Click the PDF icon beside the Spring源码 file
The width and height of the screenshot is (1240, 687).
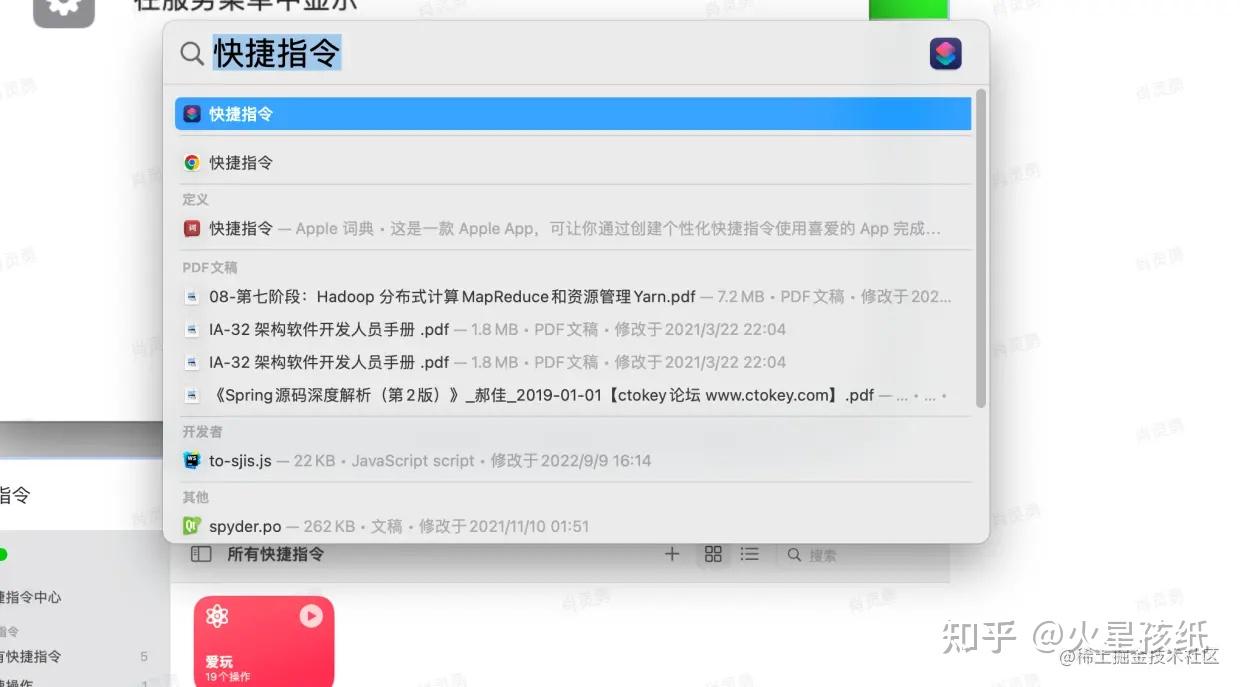[x=192, y=395]
